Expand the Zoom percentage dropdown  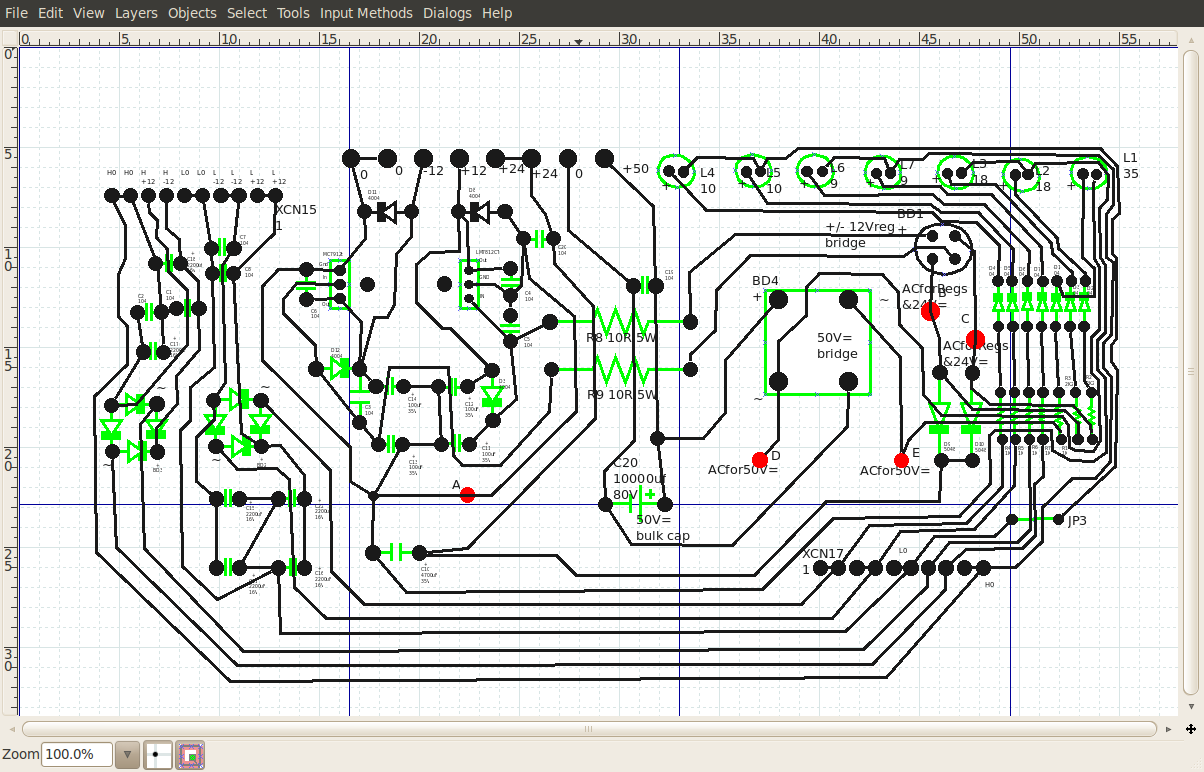point(127,755)
